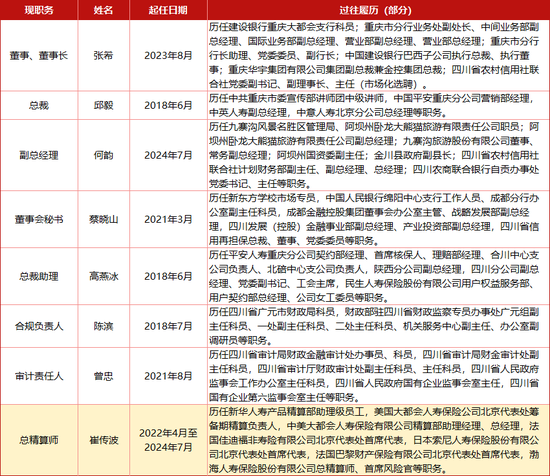Select 2024年7月 in the 副总经理 row
Viewport: 550px width, 476px height.
coord(168,155)
